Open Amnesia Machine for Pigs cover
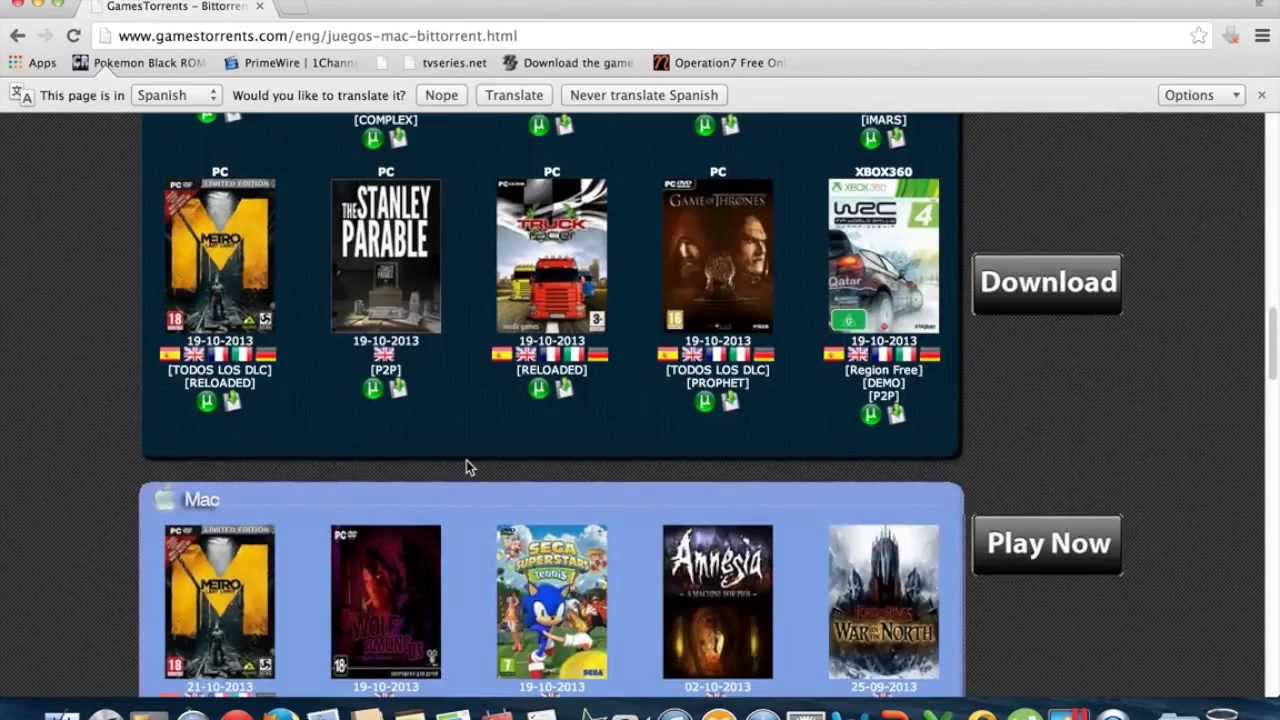Viewport: 1280px width, 720px height. (x=718, y=602)
